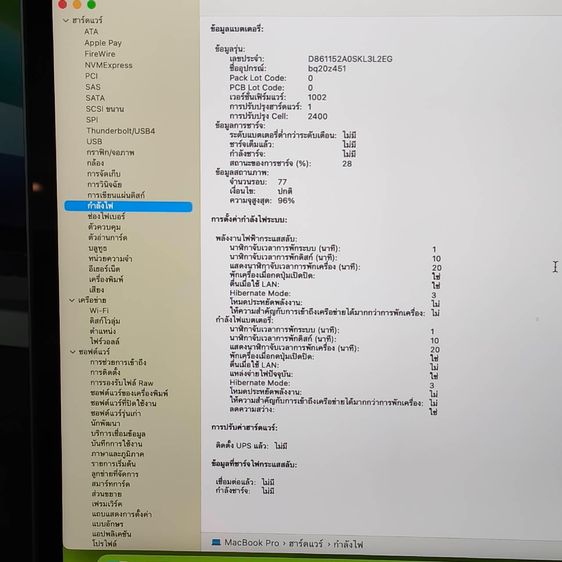The height and width of the screenshot is (562, 562).
Task: Show NVMExpress information
Action: 108,65
